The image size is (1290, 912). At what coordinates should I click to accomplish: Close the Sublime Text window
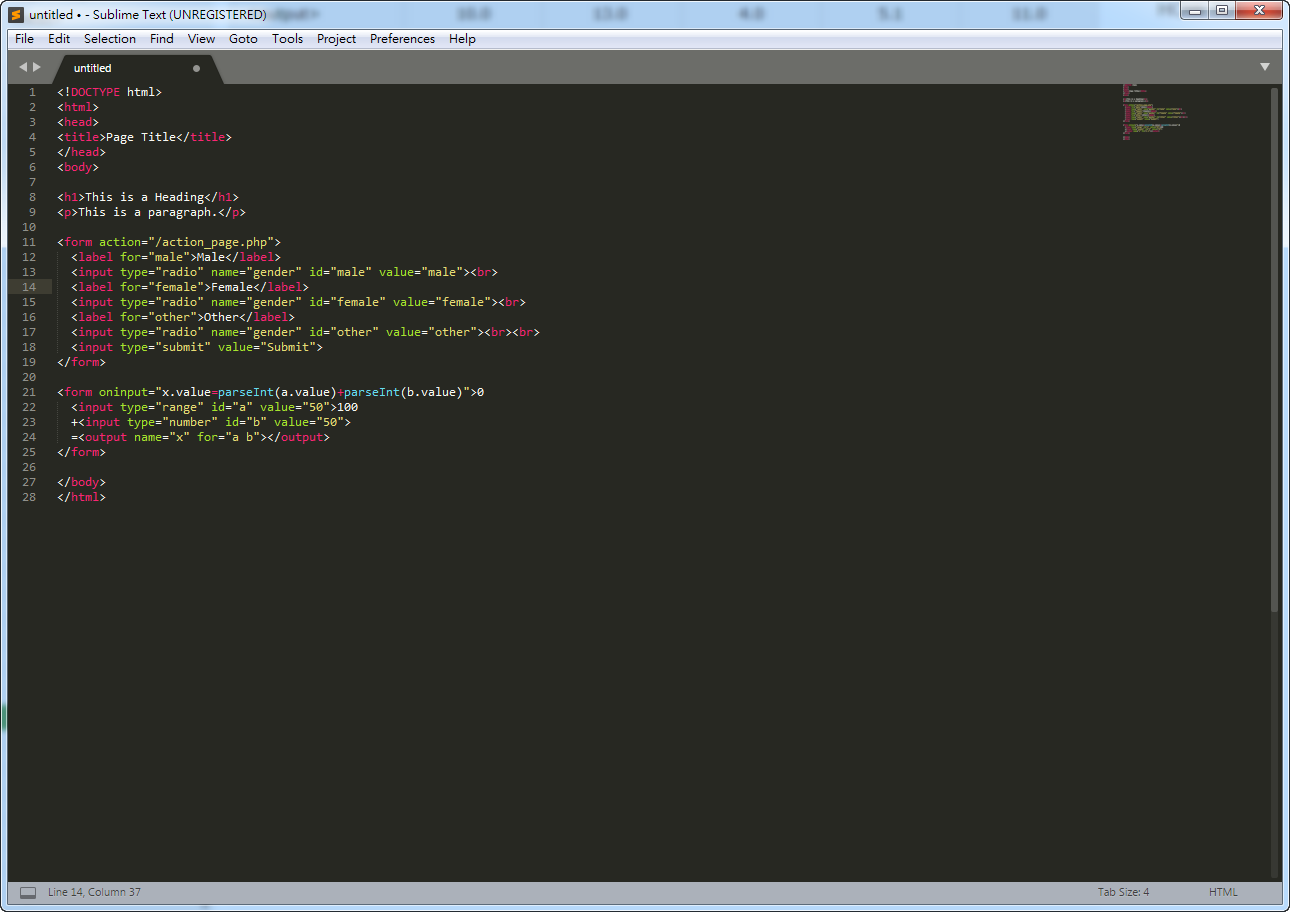[1257, 10]
